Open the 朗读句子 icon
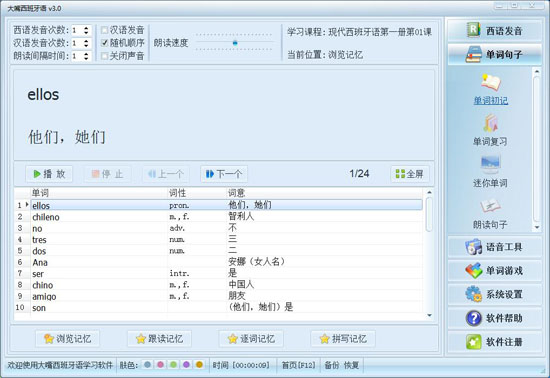 coord(490,206)
